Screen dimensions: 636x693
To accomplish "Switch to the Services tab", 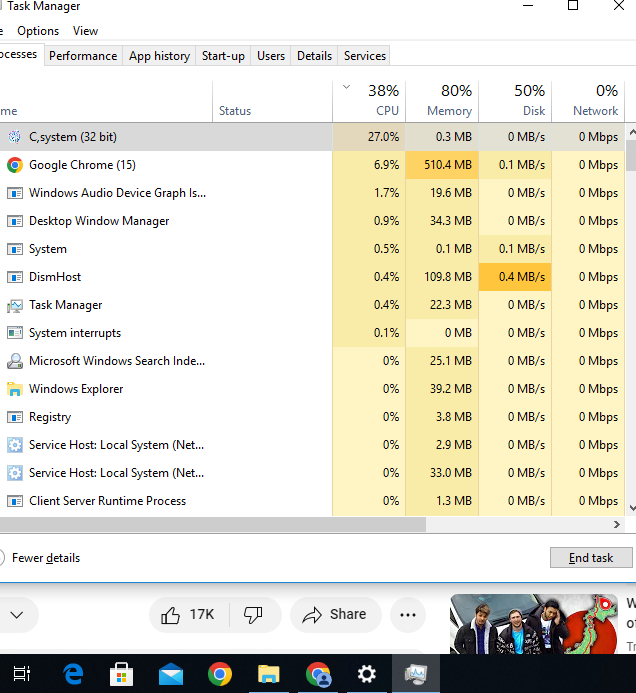I will [x=365, y=56].
